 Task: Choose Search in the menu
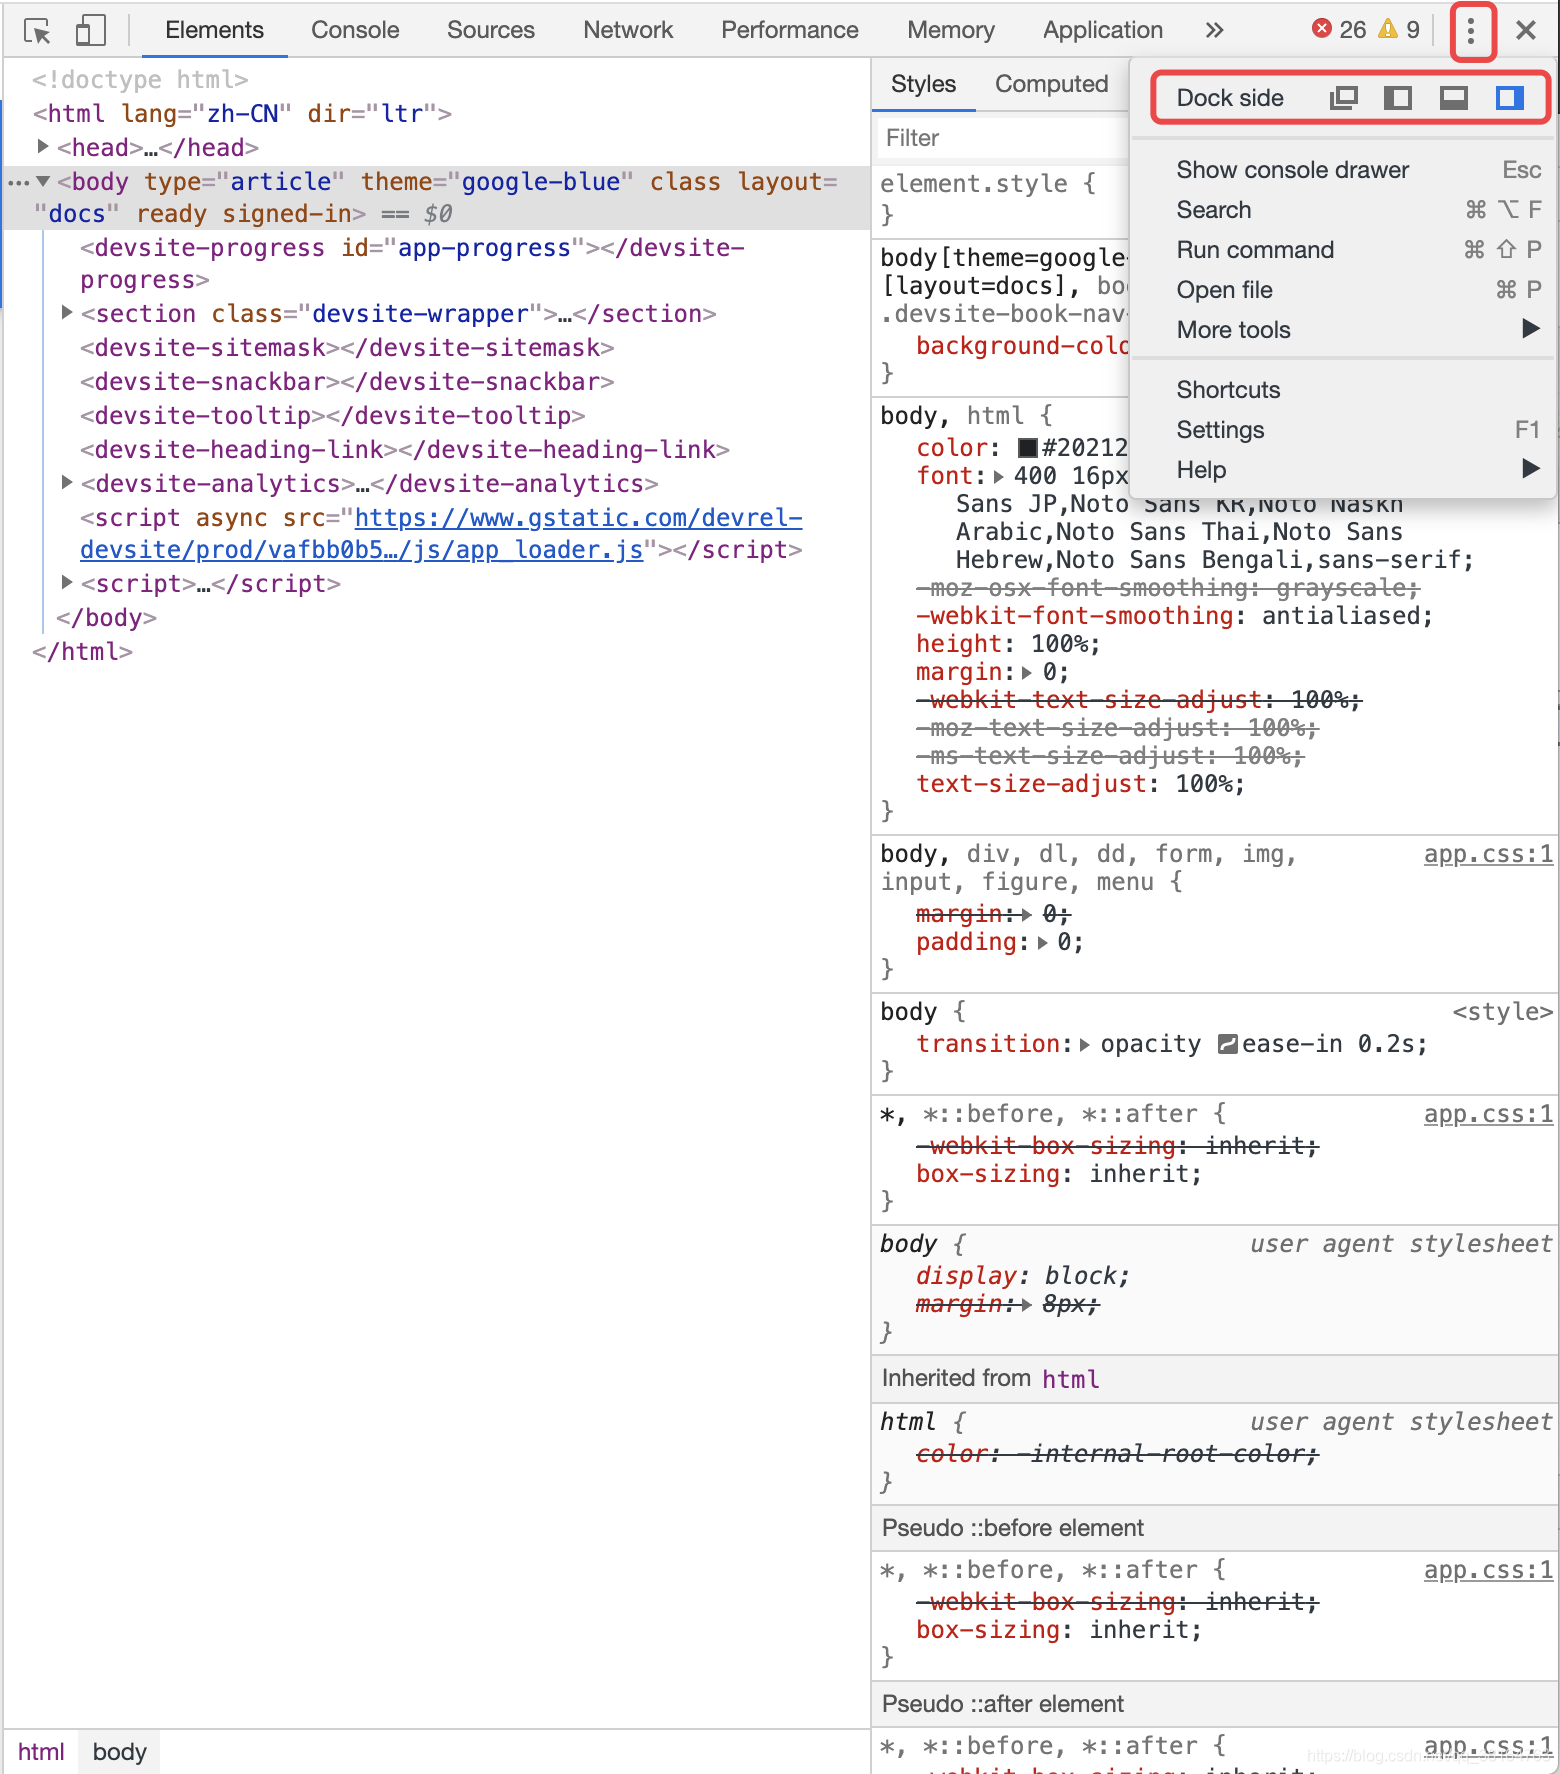(1345, 210)
